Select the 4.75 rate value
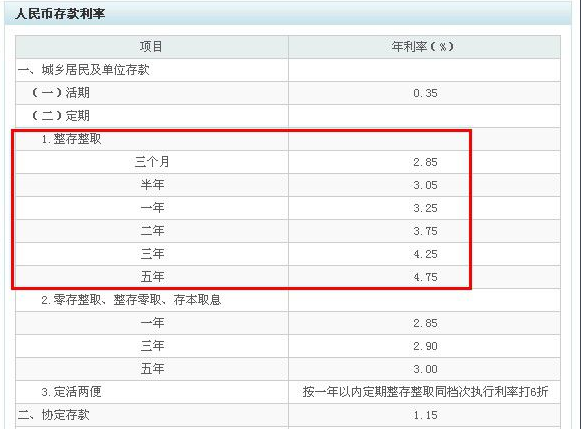Screen dimensions: 581x429 tap(425, 277)
